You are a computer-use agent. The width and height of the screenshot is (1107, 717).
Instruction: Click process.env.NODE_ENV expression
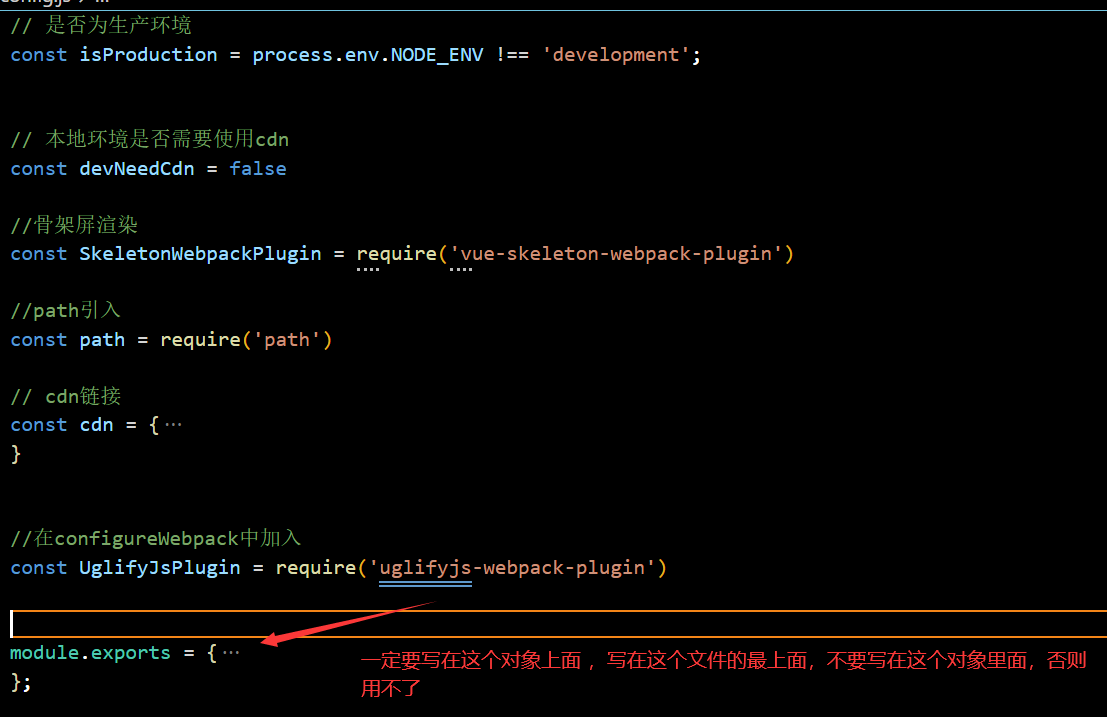coord(368,55)
